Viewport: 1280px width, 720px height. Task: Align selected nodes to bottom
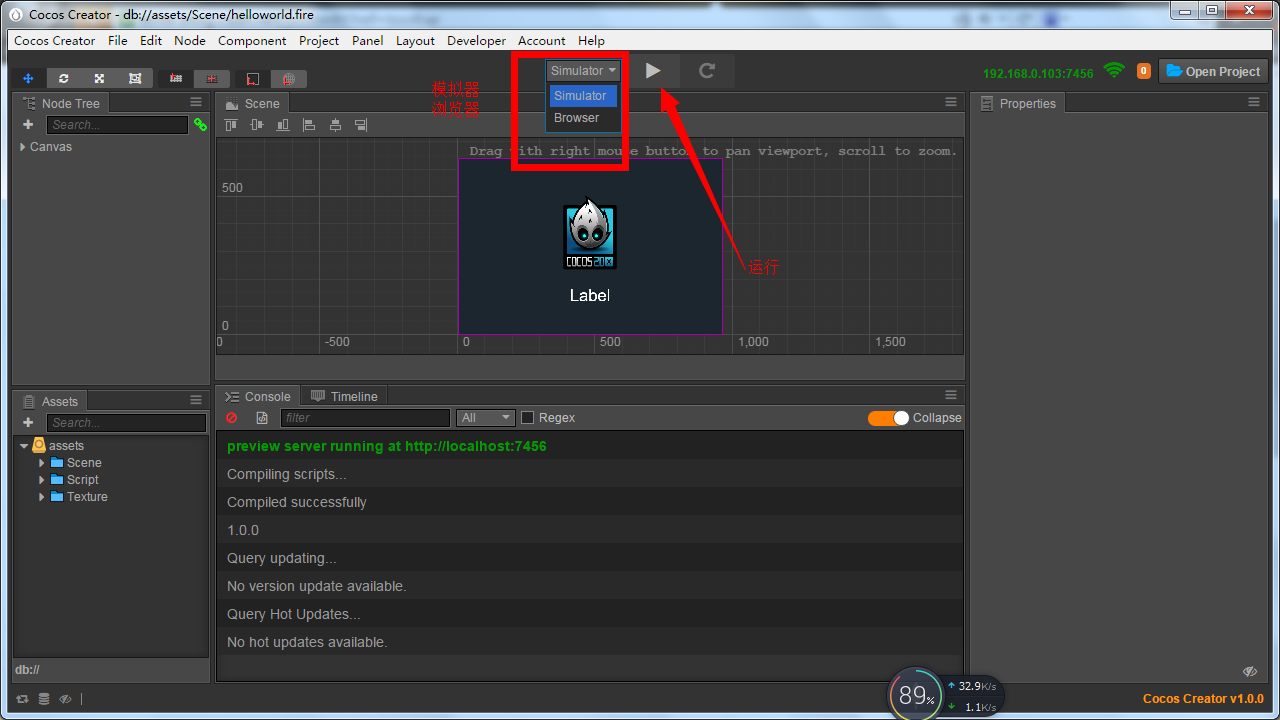(283, 125)
